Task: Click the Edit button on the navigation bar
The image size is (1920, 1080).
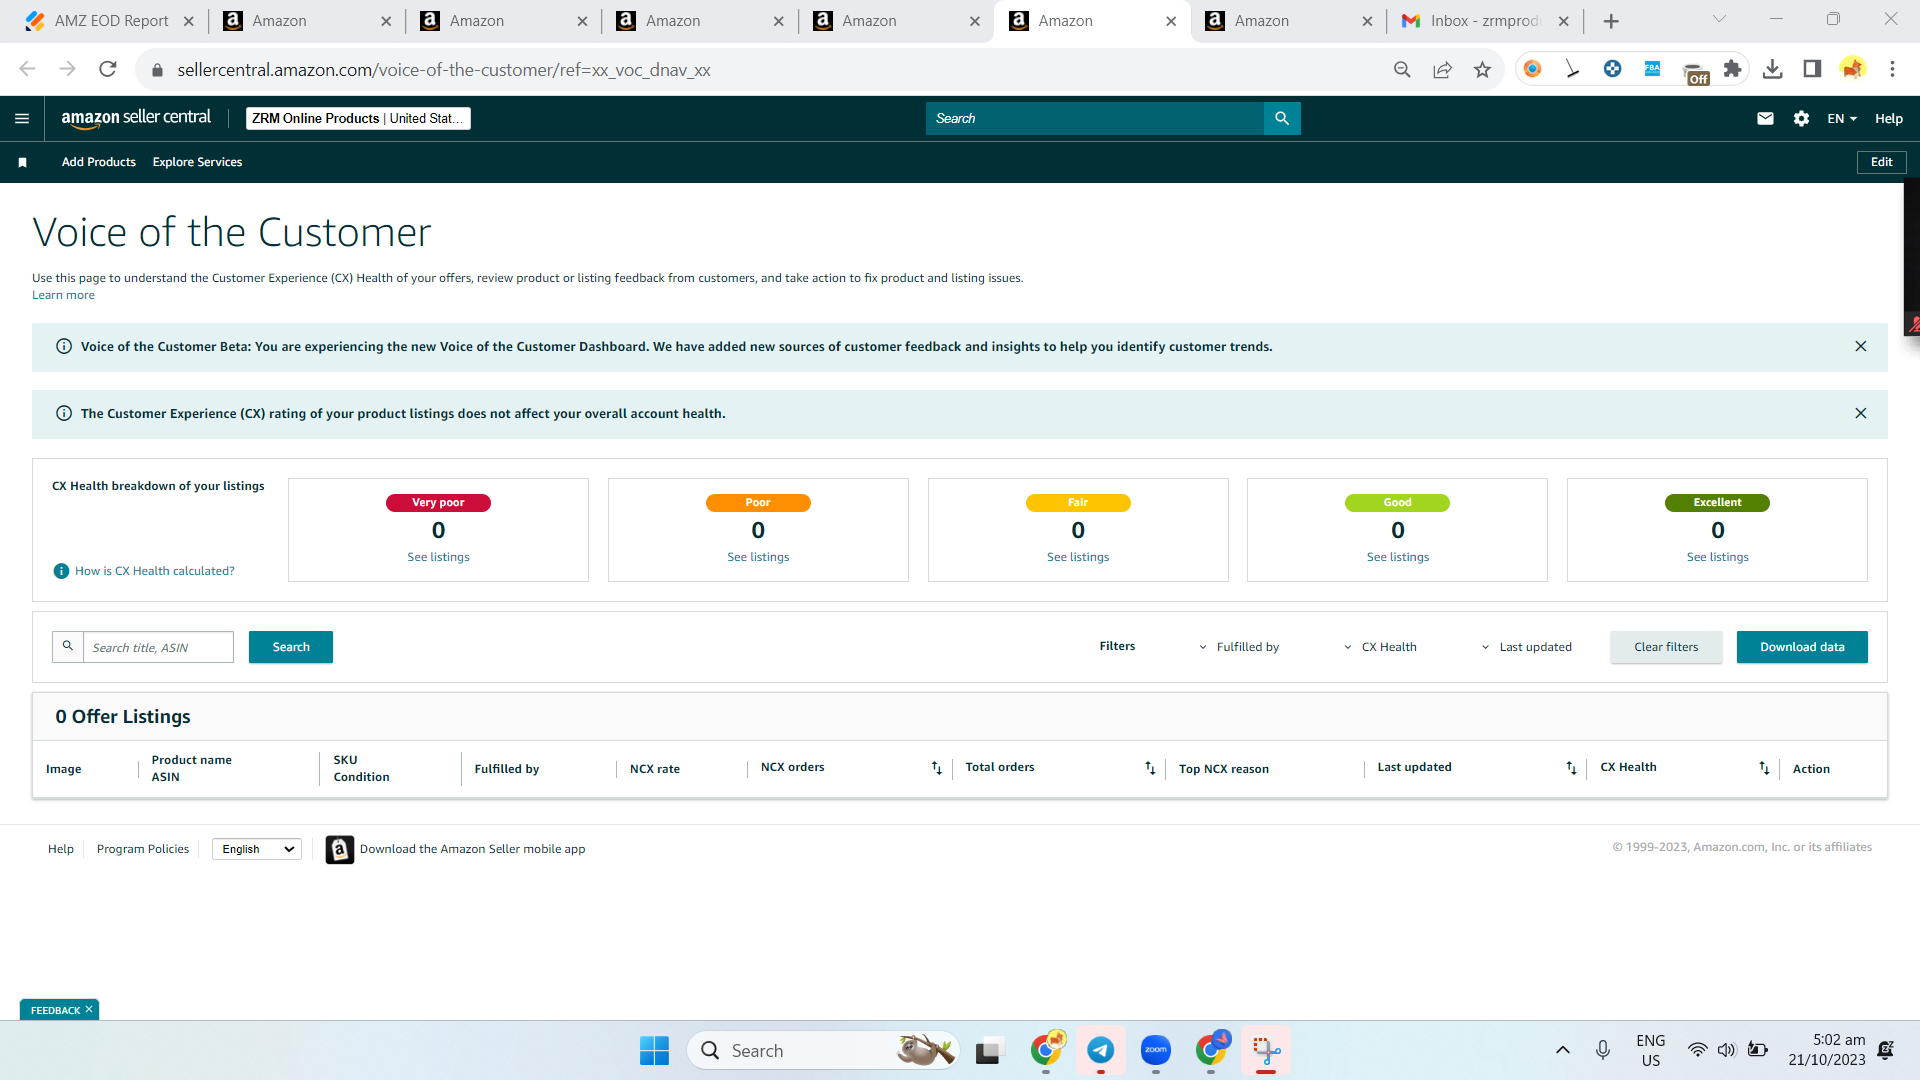Action: click(1882, 162)
